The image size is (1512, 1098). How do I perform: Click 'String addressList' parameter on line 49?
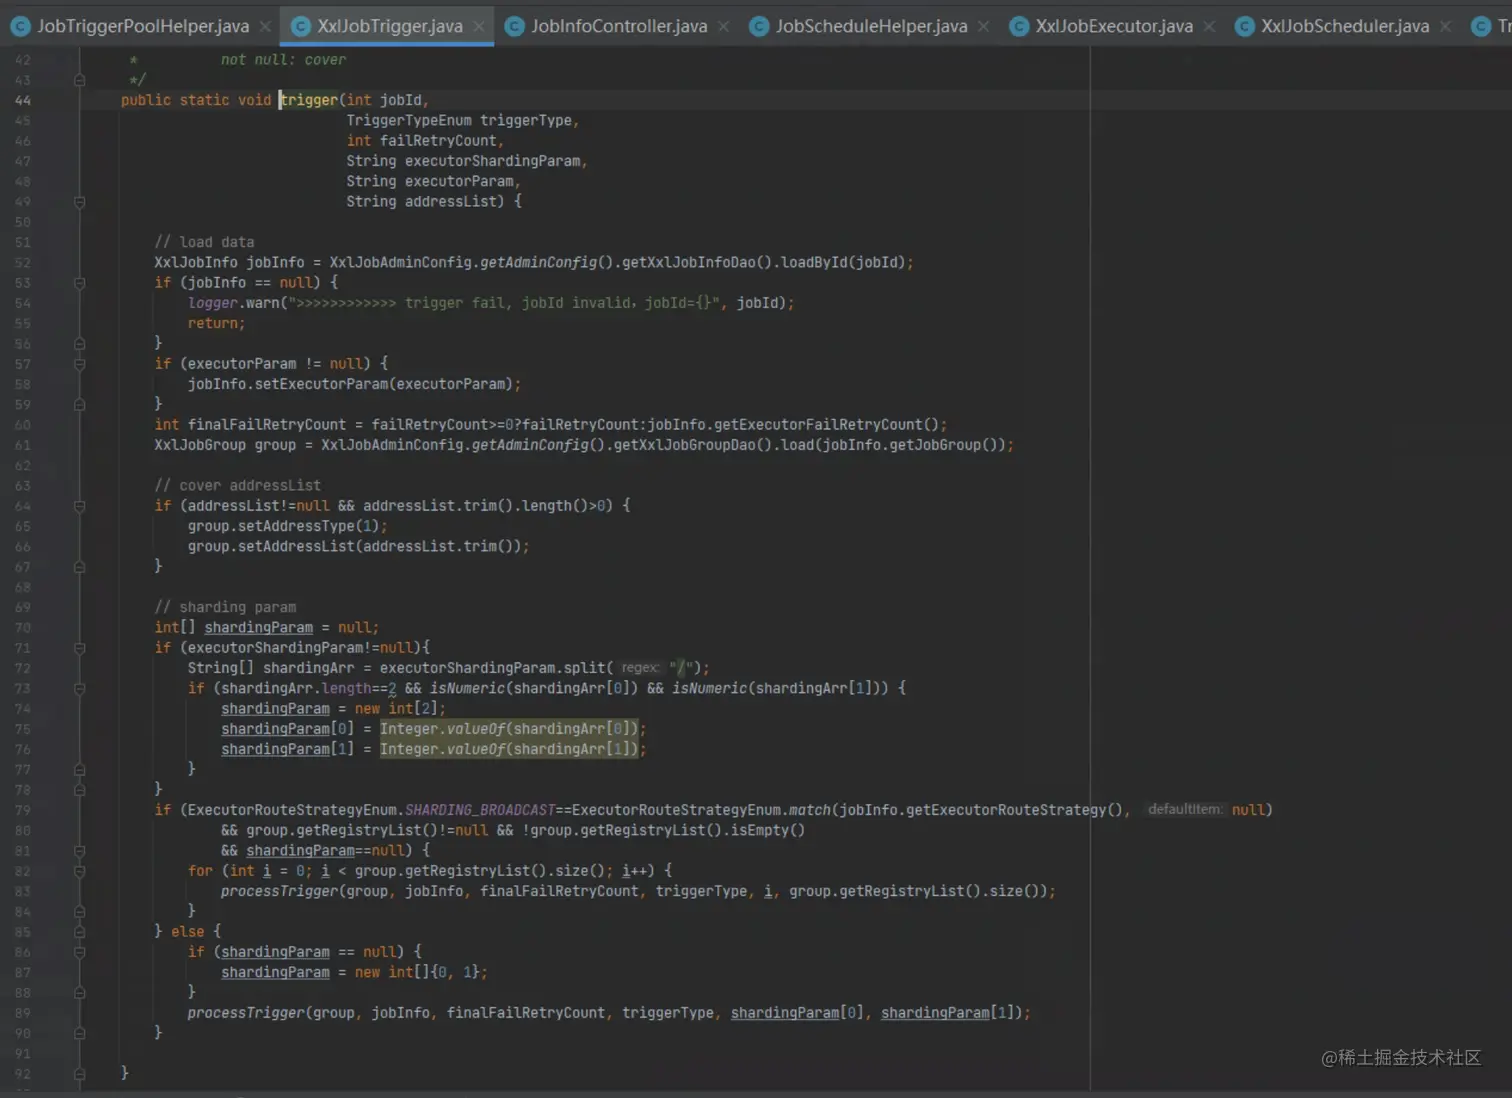pos(425,202)
